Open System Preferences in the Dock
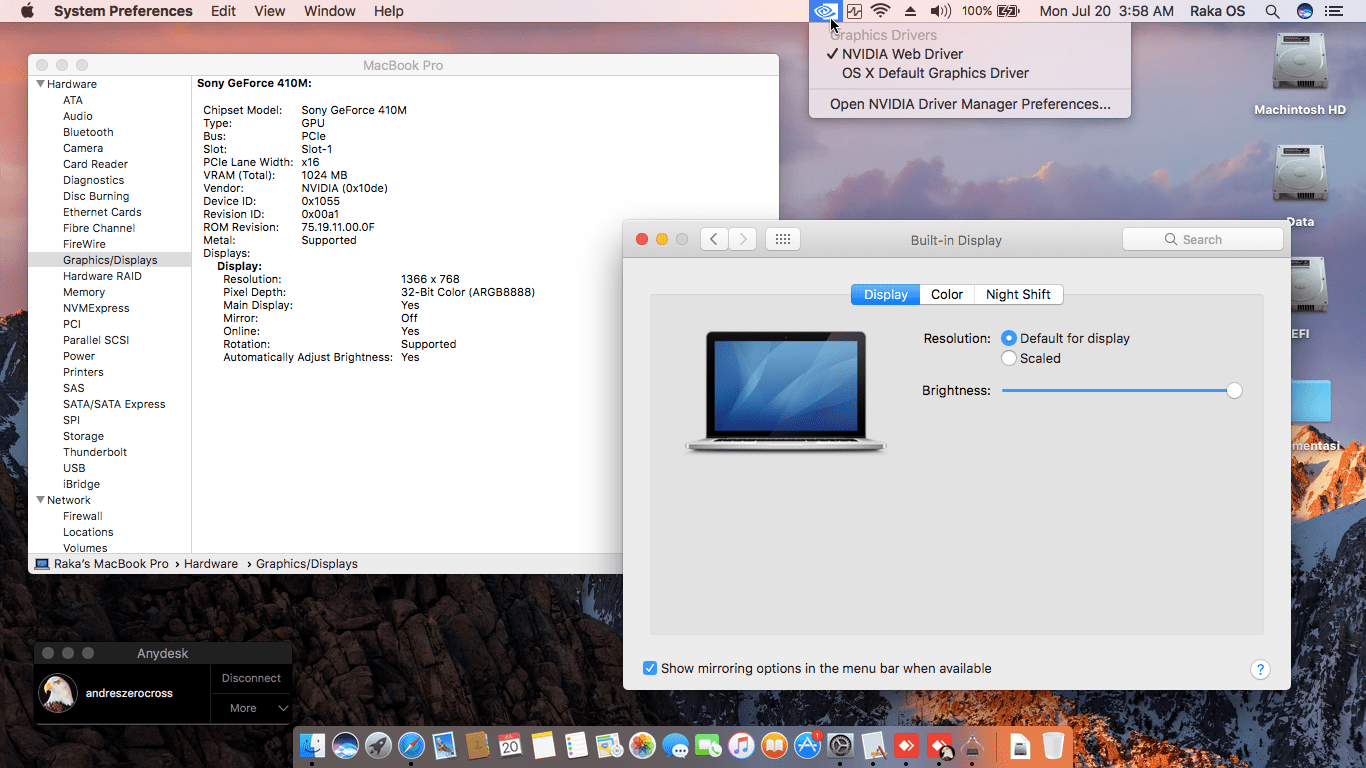Screen dimensions: 1366x768 pos(840,745)
